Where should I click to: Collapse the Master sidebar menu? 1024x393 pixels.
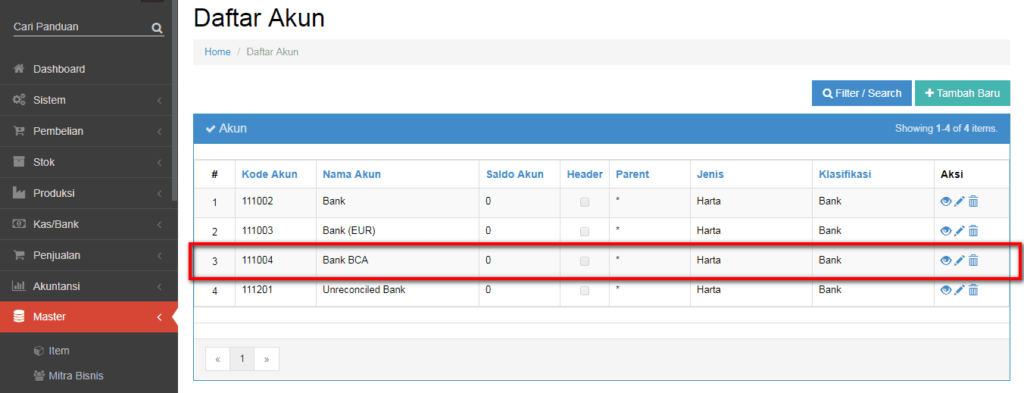89,317
